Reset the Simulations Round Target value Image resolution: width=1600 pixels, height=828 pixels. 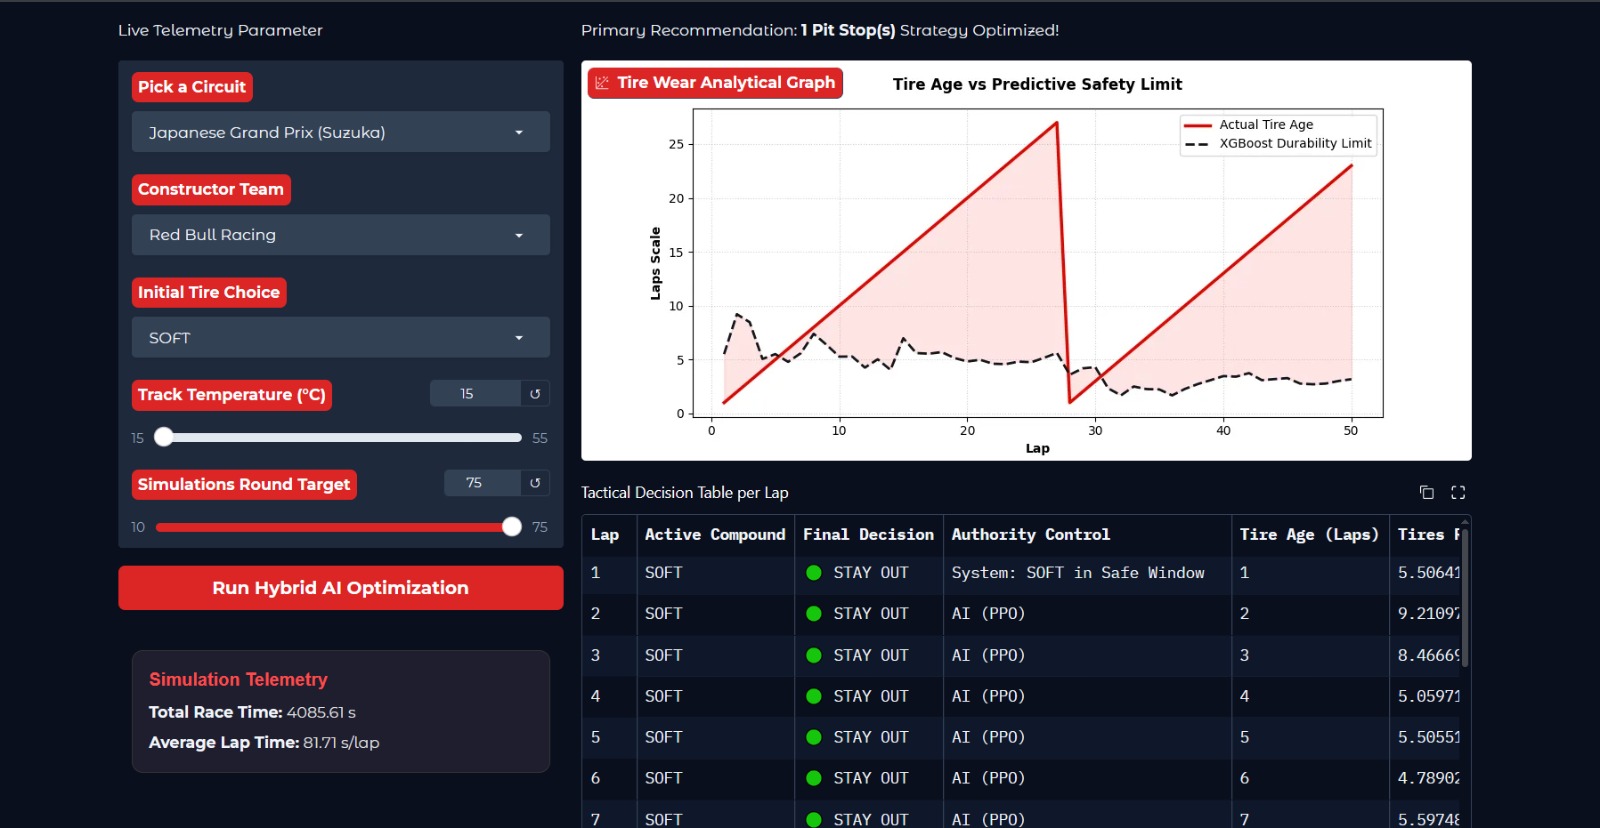535,483
